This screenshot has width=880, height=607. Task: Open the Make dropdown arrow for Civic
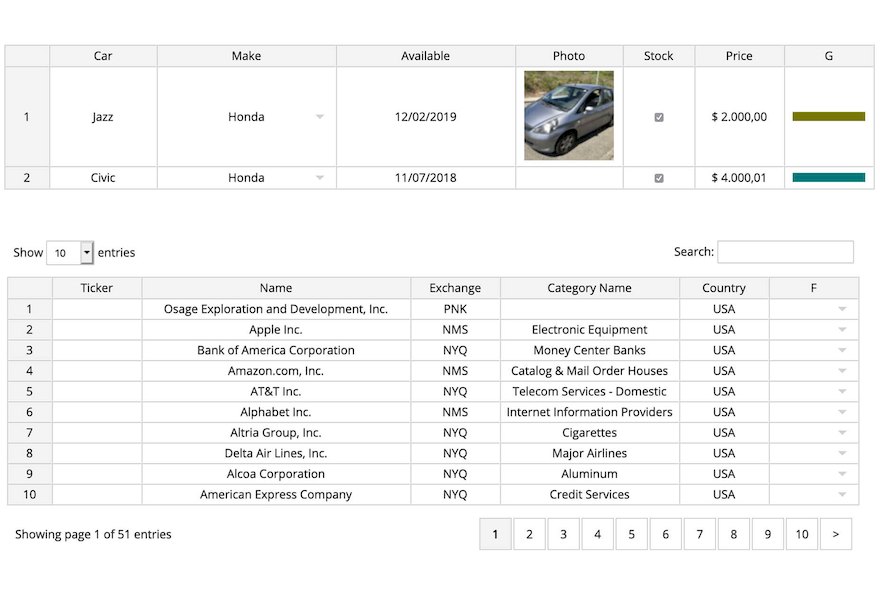(x=319, y=178)
